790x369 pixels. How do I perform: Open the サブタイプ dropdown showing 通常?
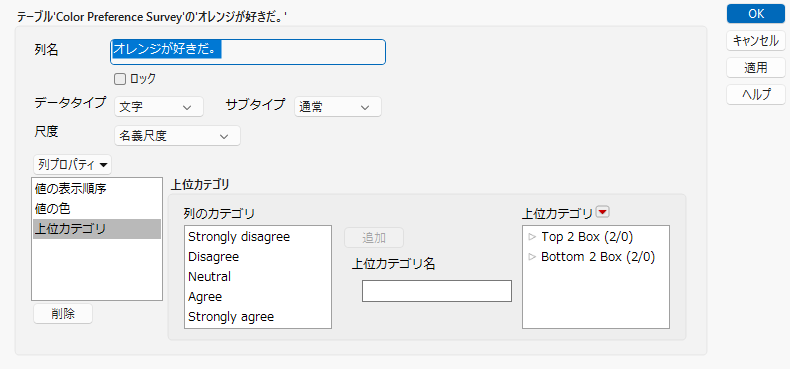[x=338, y=107]
